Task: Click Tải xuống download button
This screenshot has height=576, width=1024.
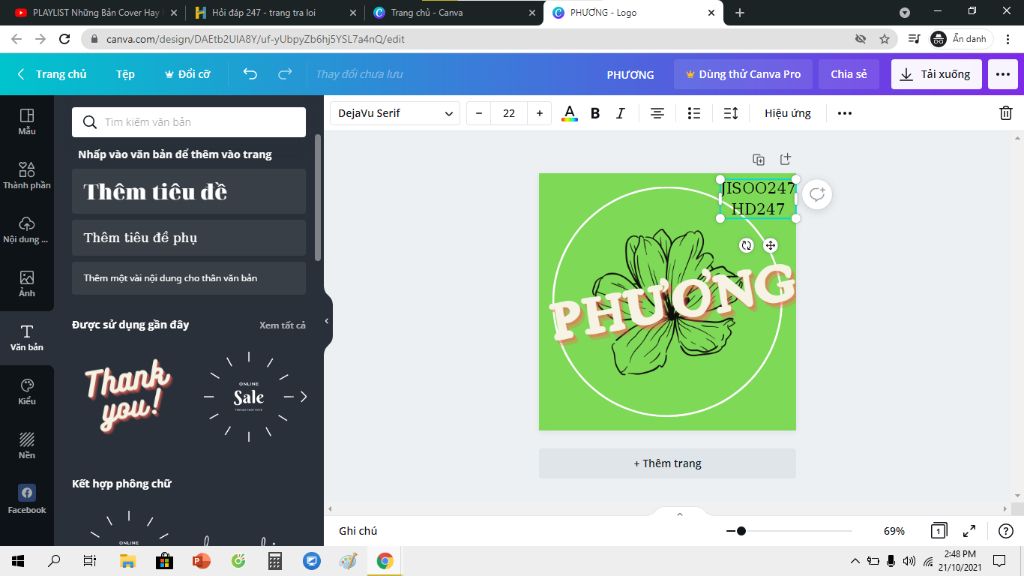Action: point(935,74)
